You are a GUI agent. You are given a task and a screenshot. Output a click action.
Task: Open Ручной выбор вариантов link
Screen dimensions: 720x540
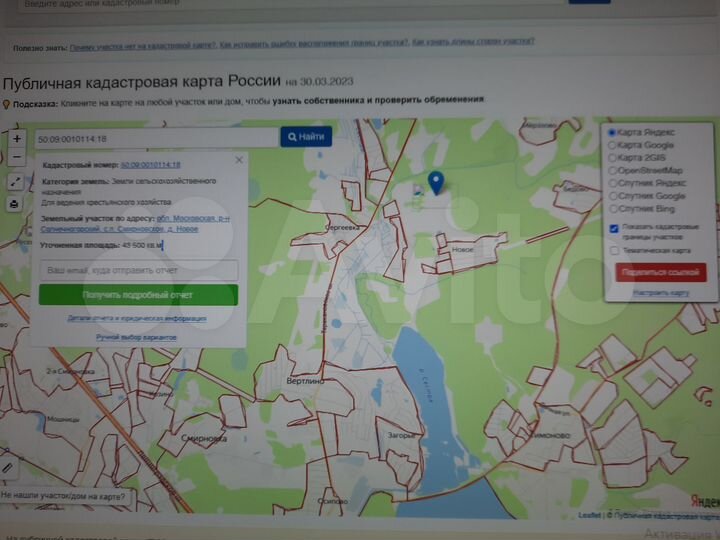136,338
